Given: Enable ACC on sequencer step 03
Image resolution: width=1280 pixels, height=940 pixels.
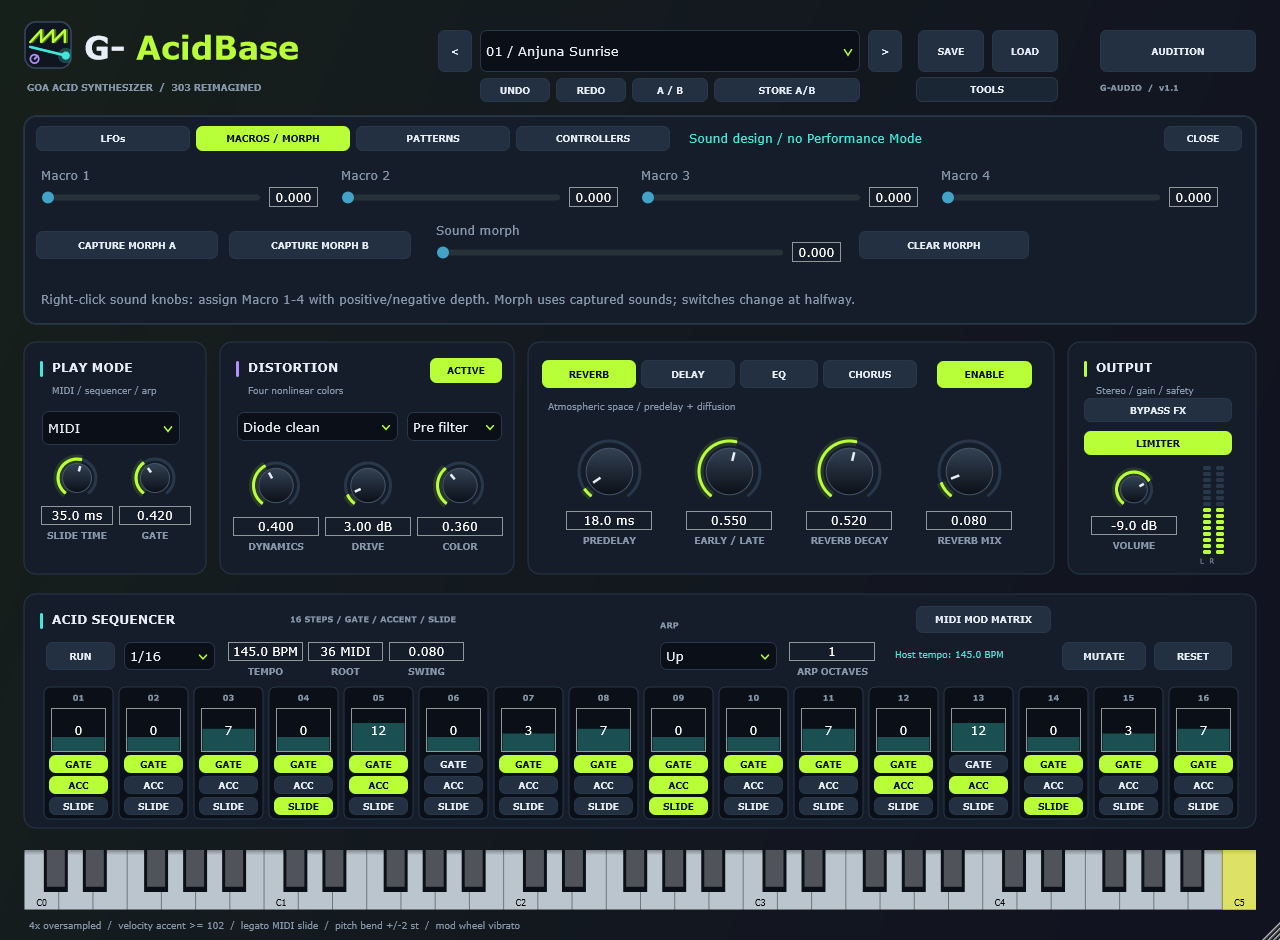Looking at the screenshot, I should tap(229, 785).
